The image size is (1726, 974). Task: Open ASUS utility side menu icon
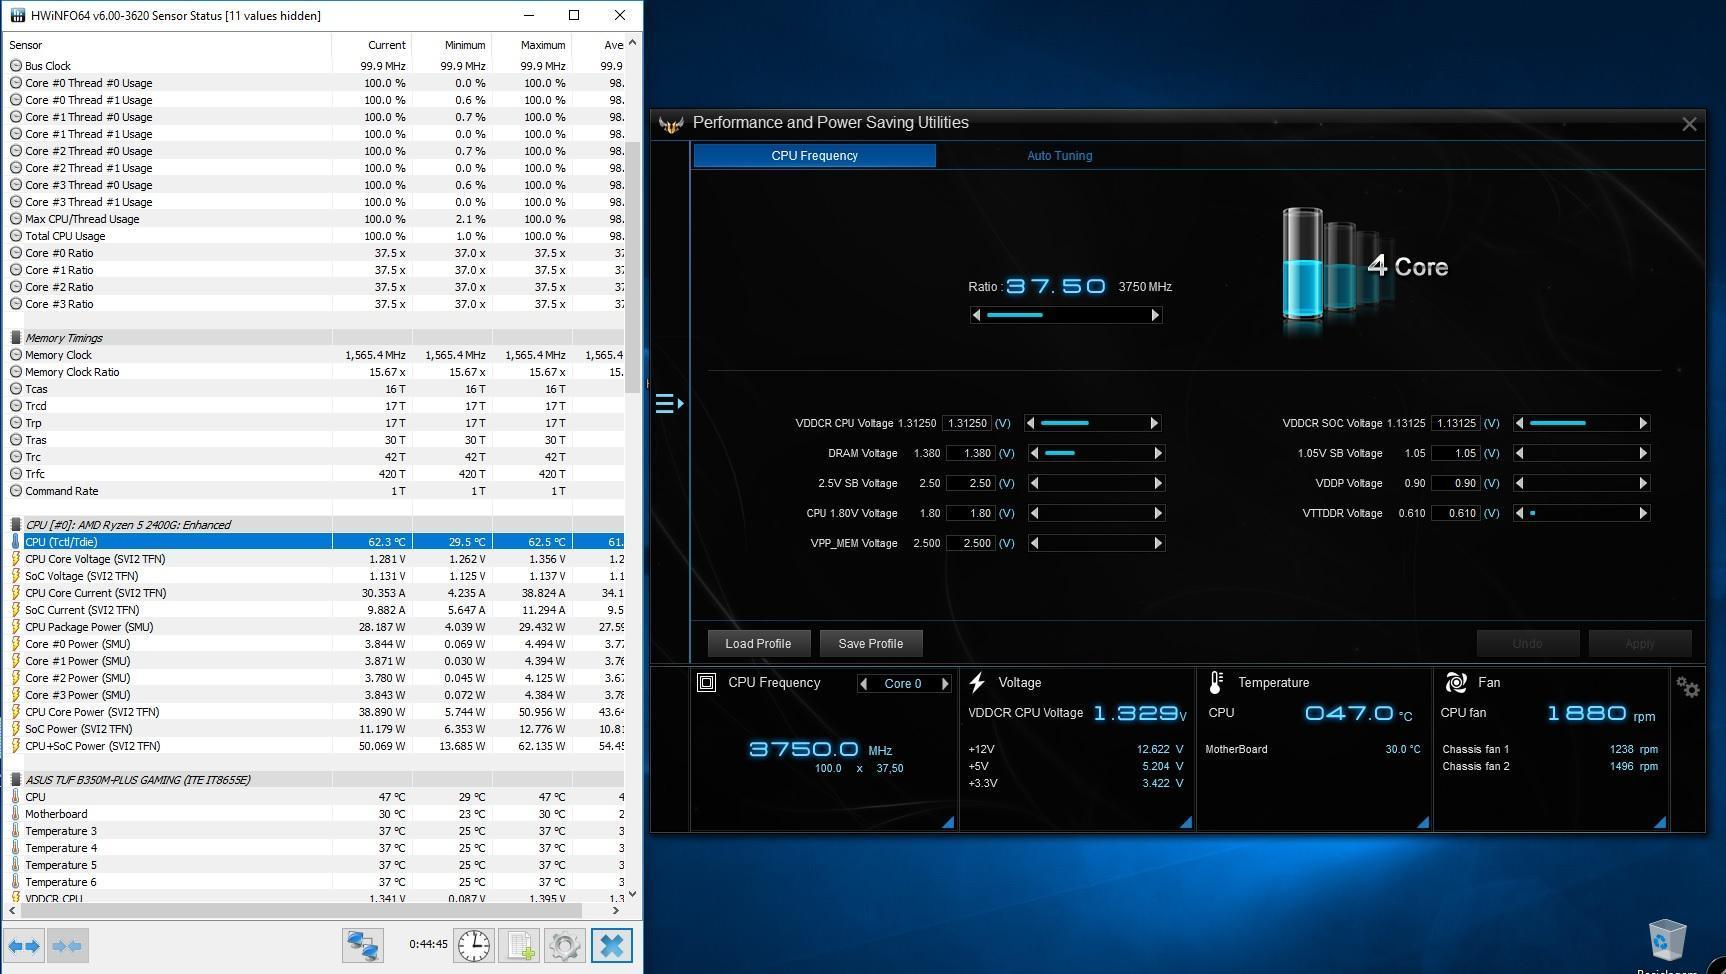point(669,404)
